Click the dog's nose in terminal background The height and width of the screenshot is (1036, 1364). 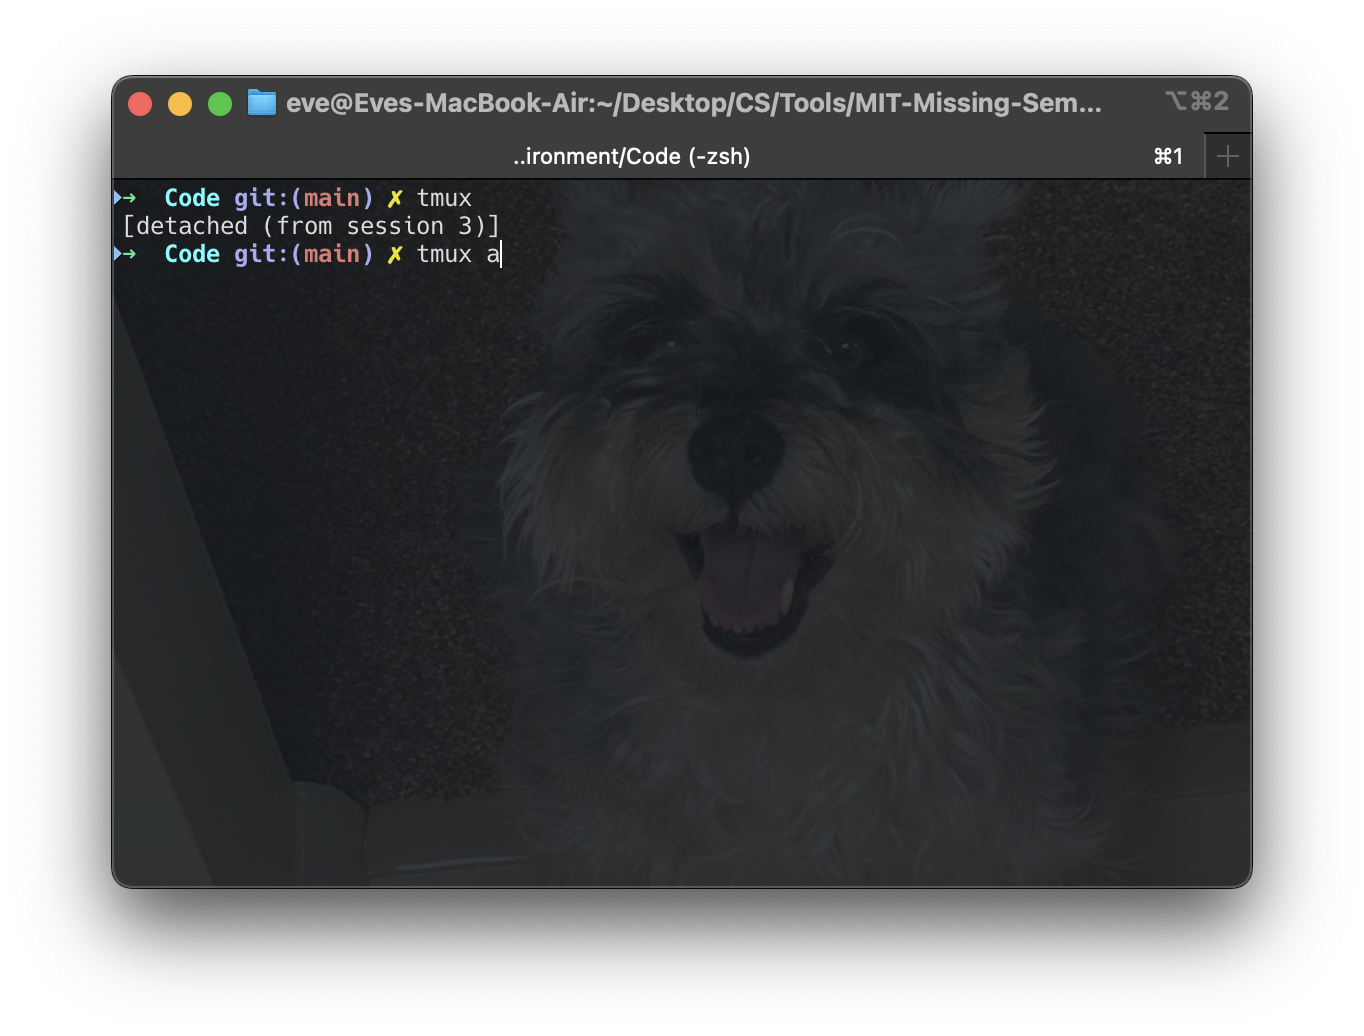tap(734, 452)
